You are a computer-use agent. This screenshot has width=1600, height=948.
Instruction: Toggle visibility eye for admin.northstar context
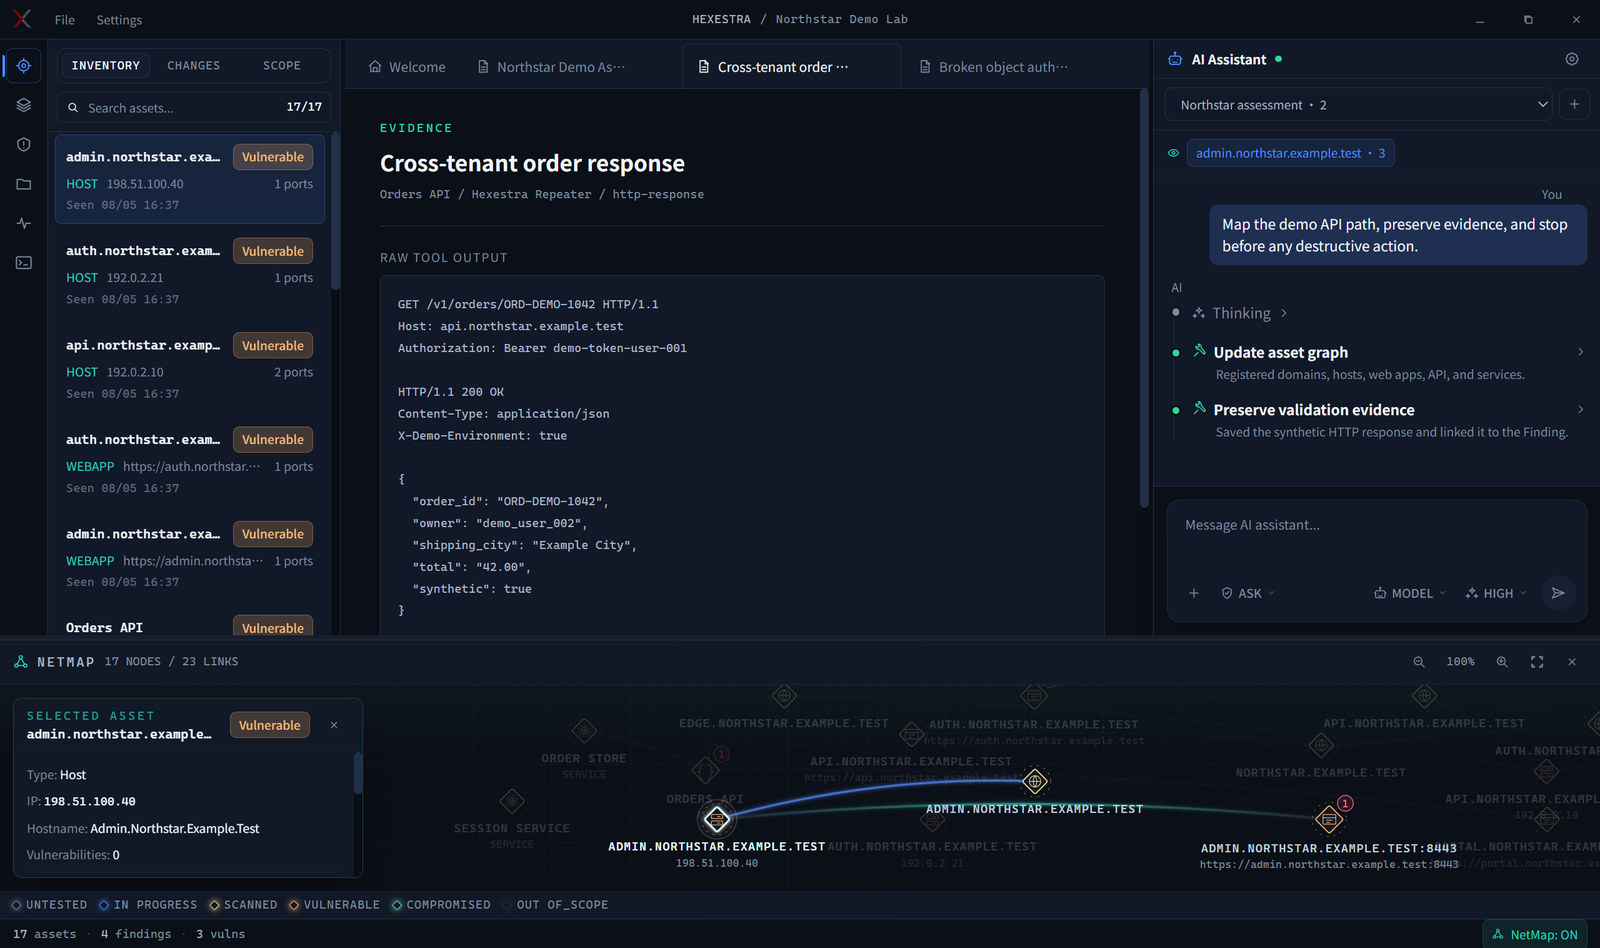click(1173, 153)
